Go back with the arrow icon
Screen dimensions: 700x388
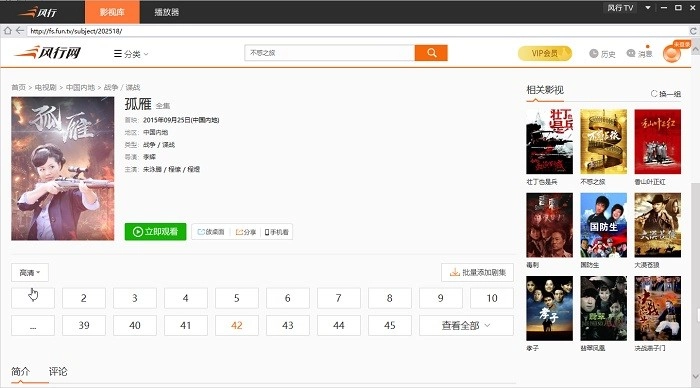[20, 30]
